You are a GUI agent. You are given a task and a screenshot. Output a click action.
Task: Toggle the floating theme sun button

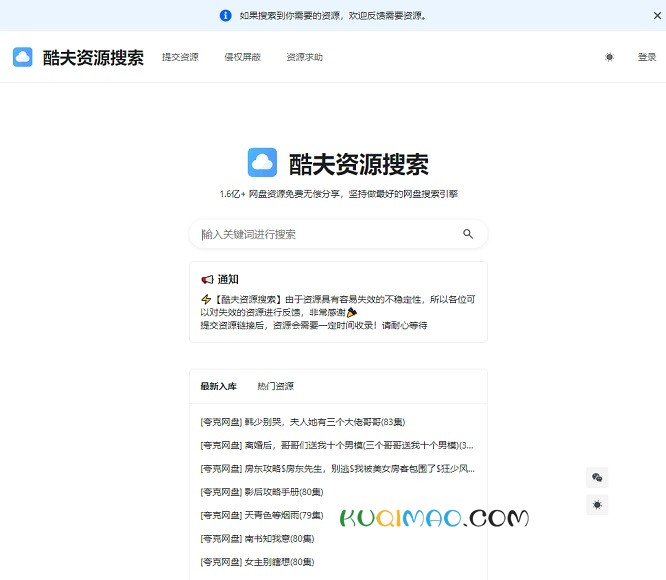(597, 505)
